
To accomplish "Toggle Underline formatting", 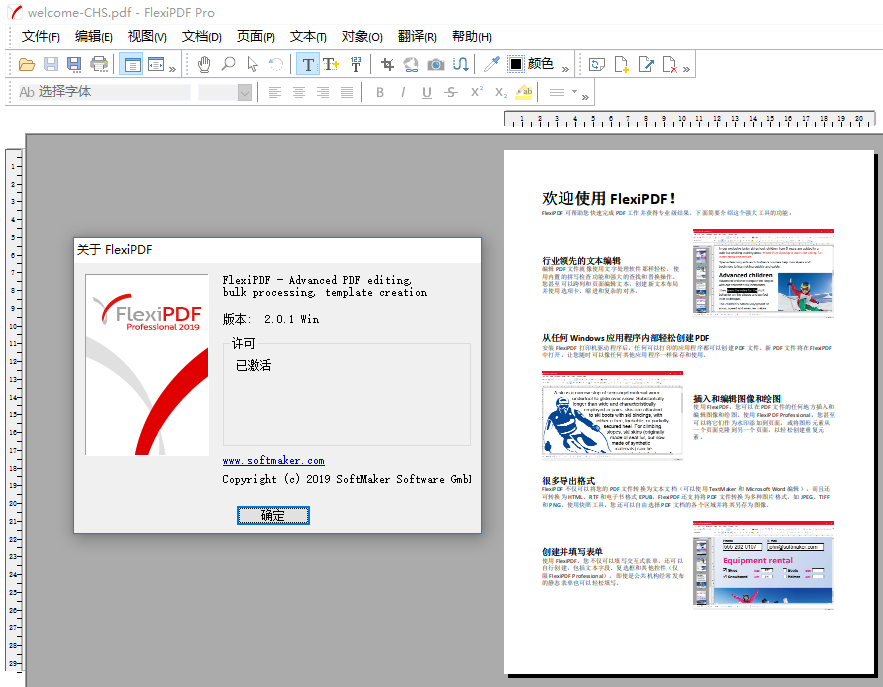I will 427,92.
